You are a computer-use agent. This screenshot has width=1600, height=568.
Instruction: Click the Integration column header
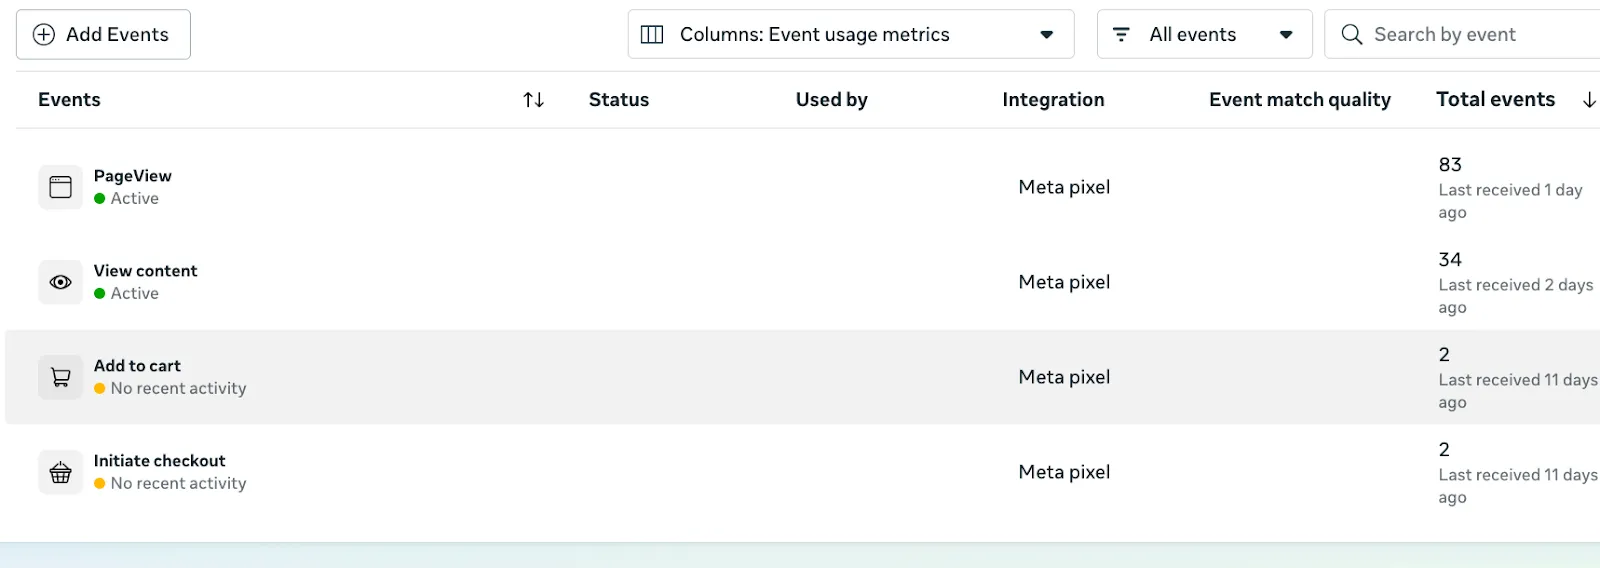pos(1053,100)
